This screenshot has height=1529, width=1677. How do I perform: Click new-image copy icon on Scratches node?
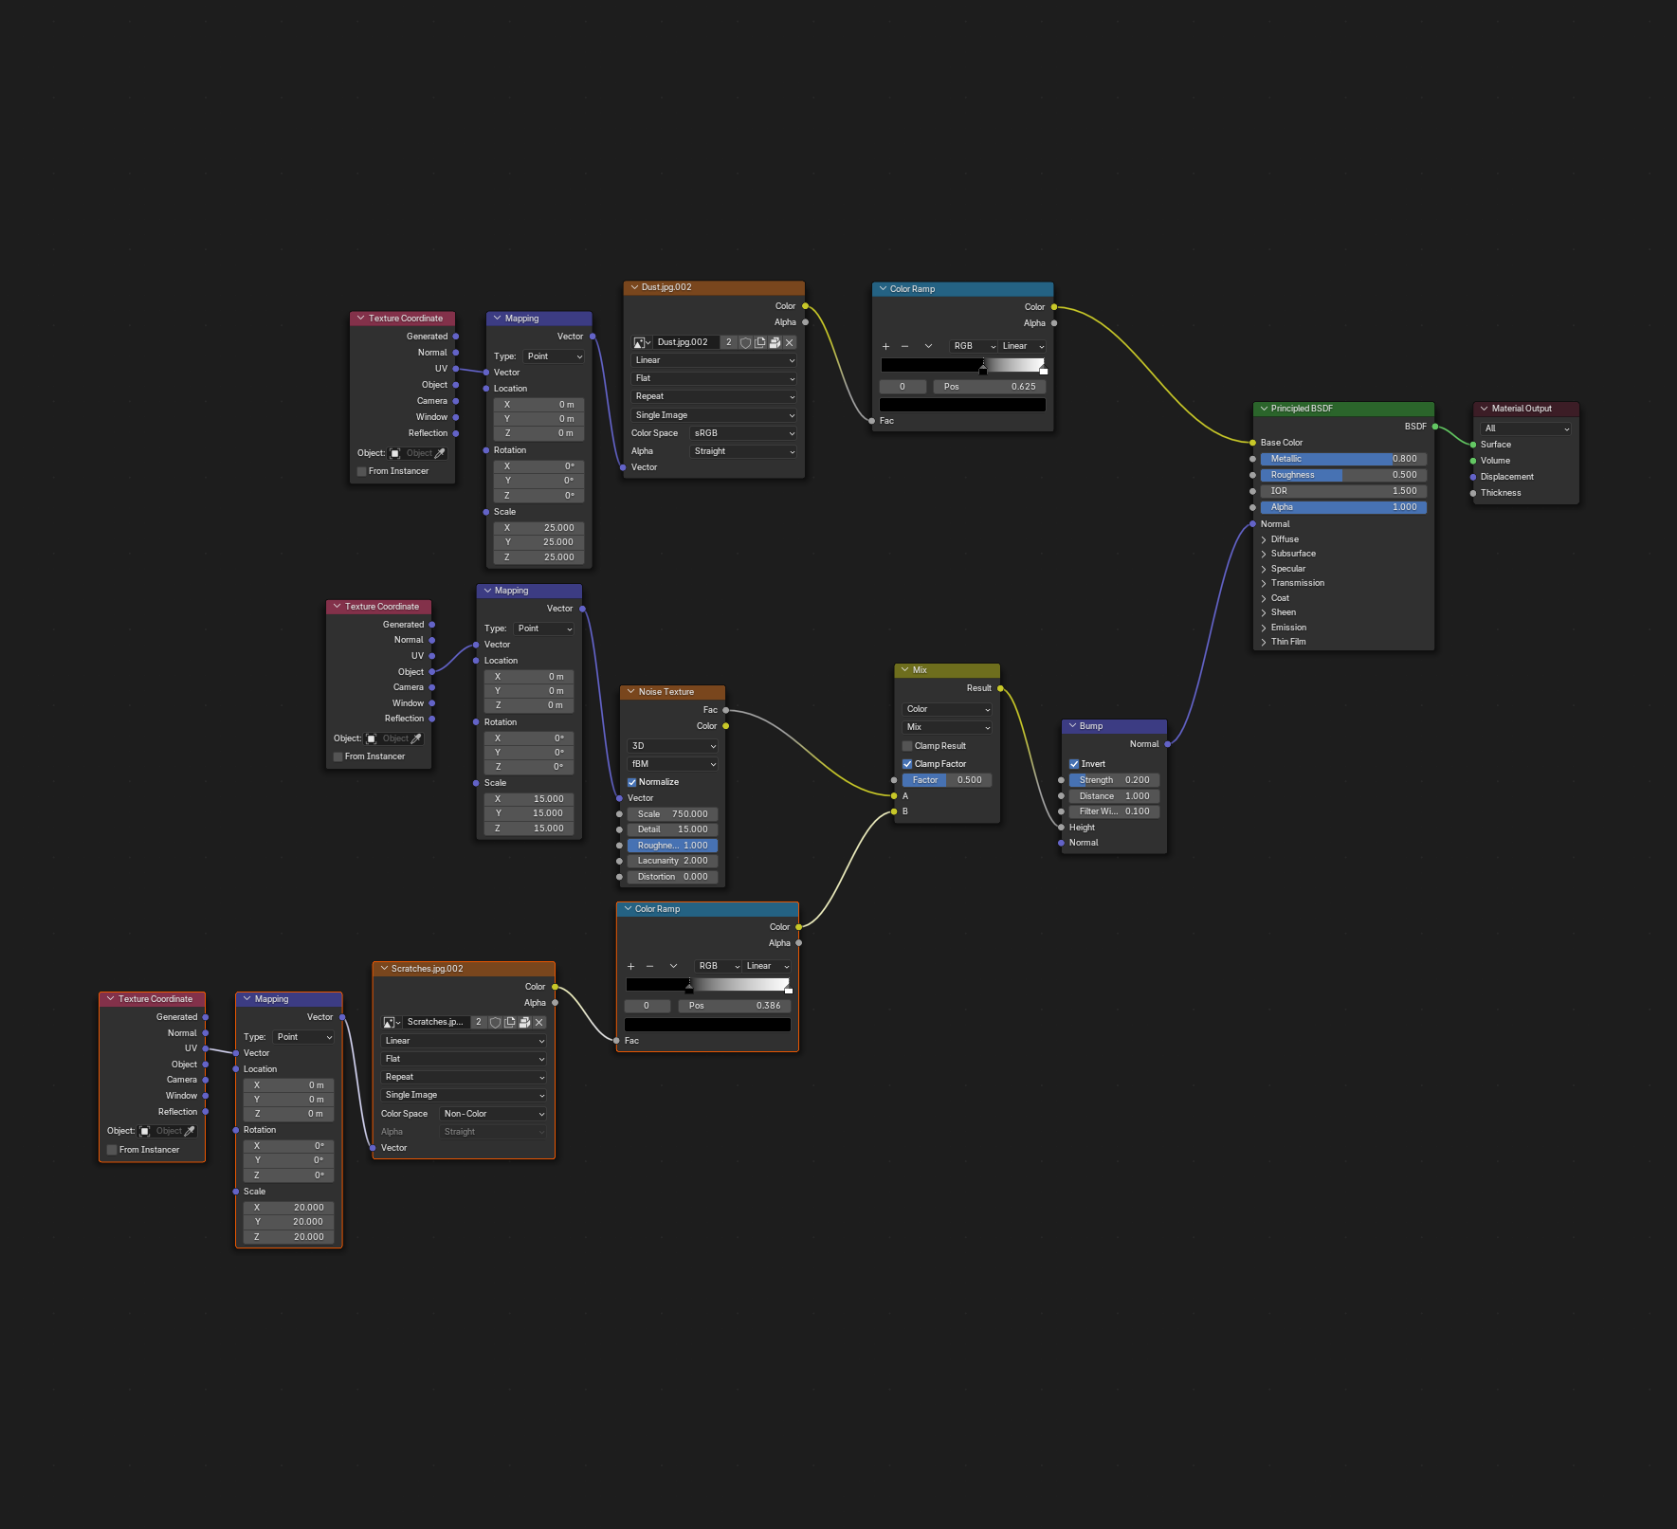pyautogui.click(x=510, y=1022)
